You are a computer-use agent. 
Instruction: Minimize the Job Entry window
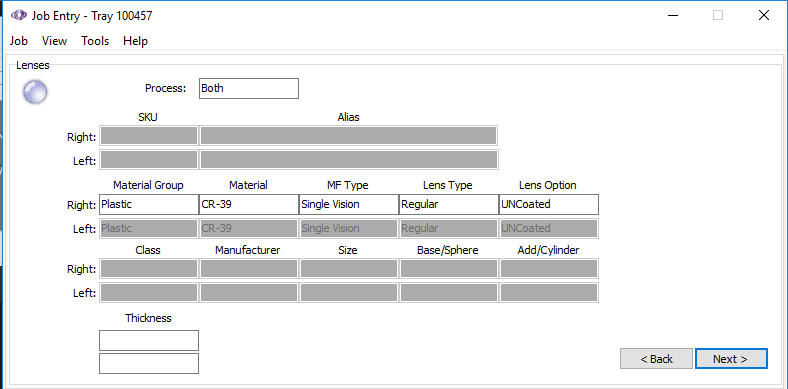[x=672, y=16]
